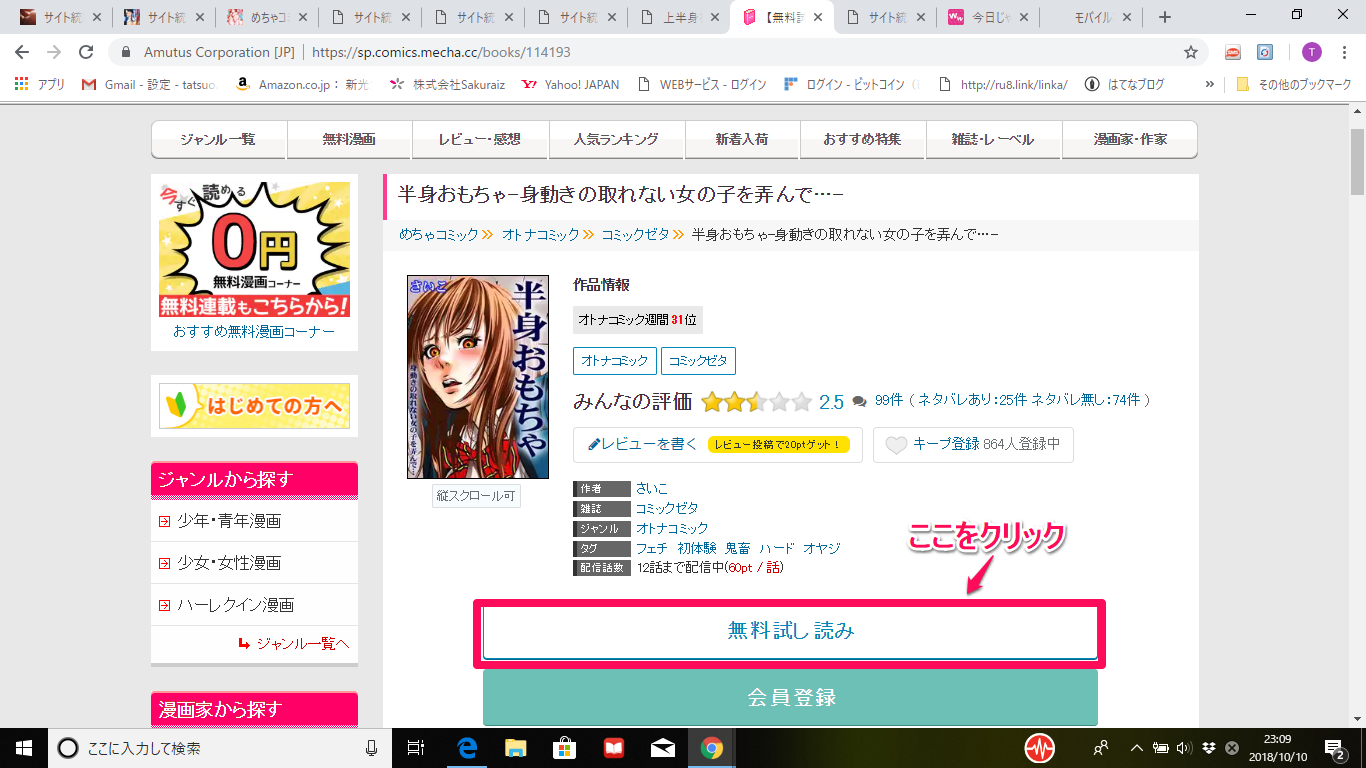Viewport: 1366px width, 768px height.
Task: Expand the bookmarks overflow chevron
Action: point(1210,85)
